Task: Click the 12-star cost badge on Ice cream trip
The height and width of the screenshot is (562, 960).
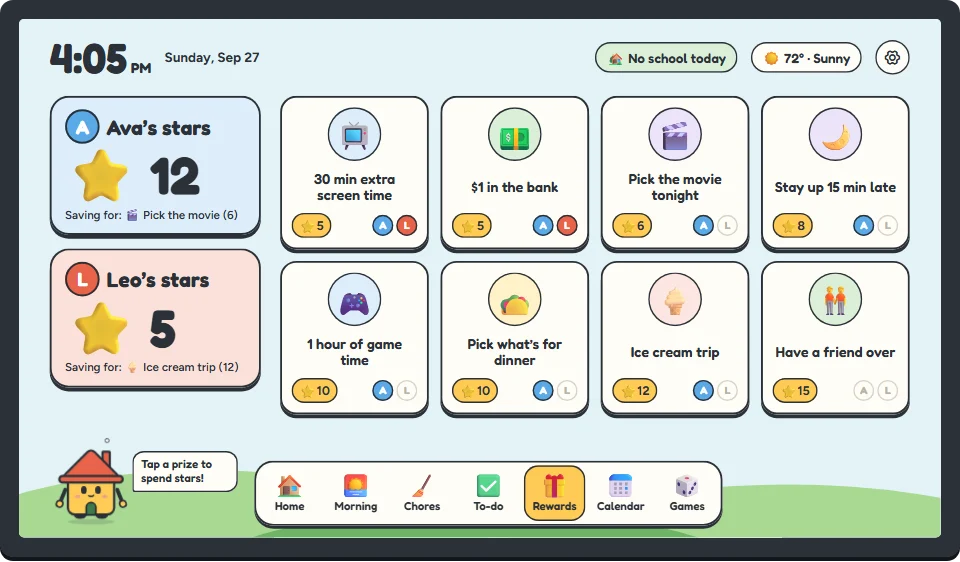Action: tap(635, 391)
